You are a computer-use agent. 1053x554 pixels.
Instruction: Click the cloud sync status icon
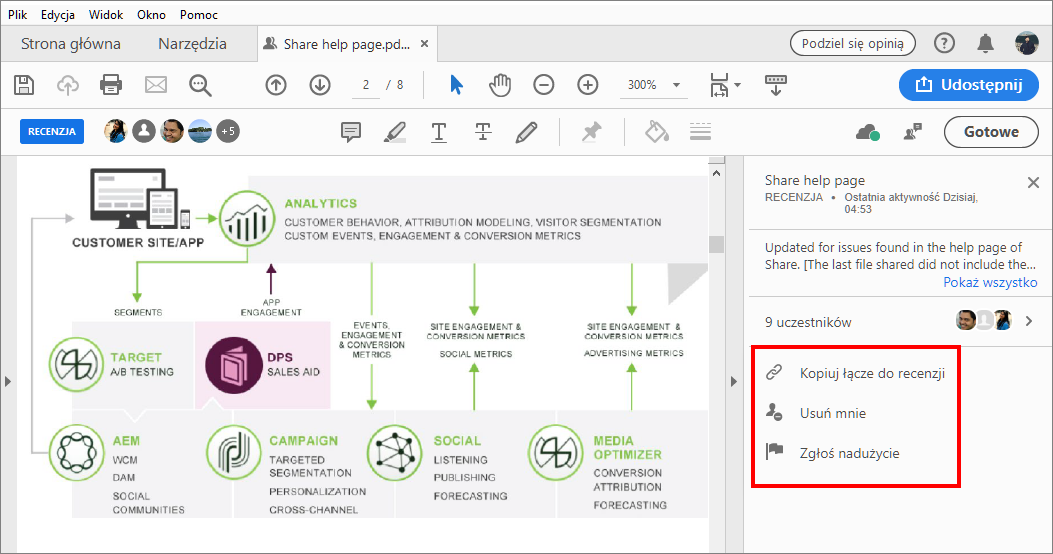[x=868, y=132]
